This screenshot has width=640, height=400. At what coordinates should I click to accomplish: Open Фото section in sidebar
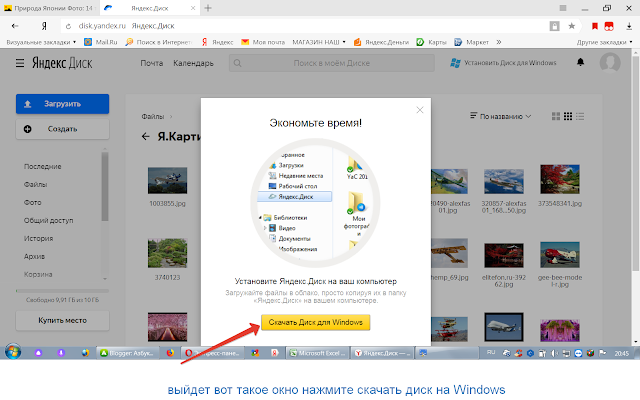pyautogui.click(x=33, y=202)
